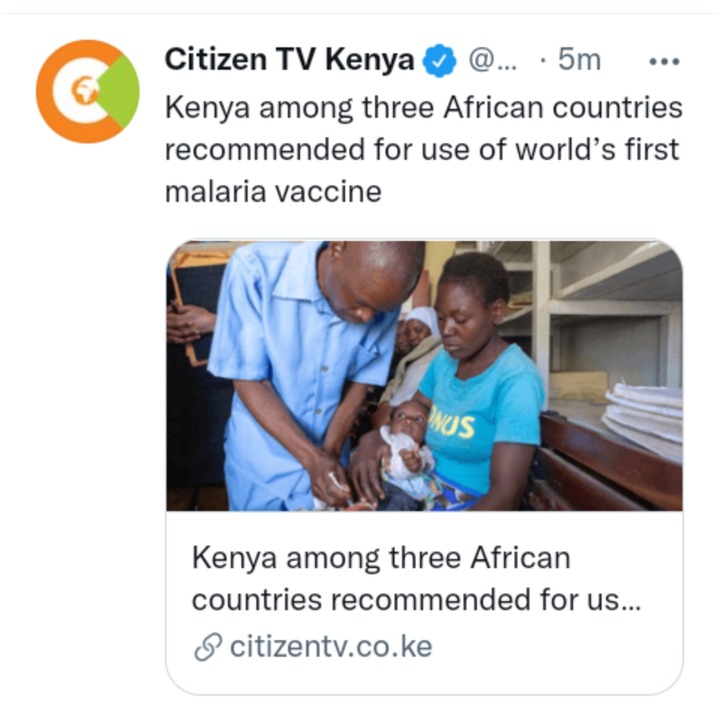Open the Citizen TV Kenya profile avatar
The width and height of the screenshot is (720, 701).
[x=88, y=91]
